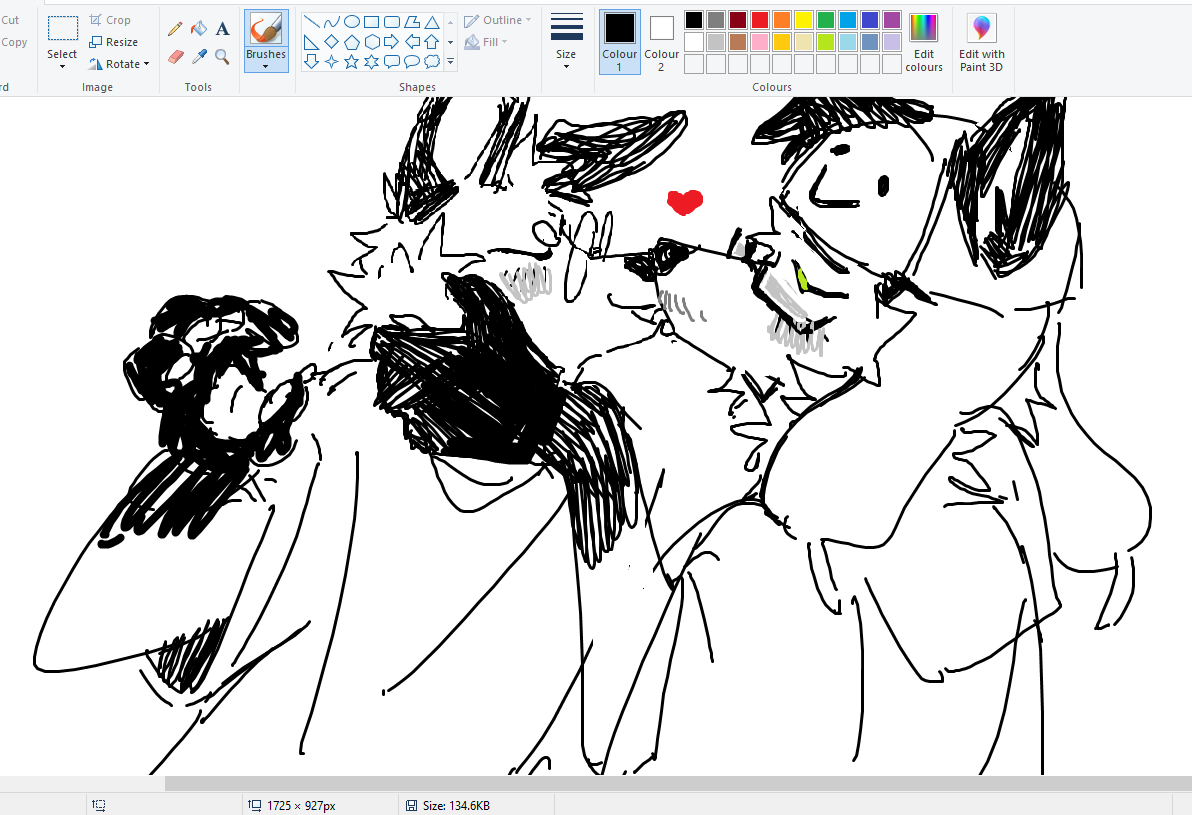
Task: Select the Oval shape
Action: (x=351, y=22)
